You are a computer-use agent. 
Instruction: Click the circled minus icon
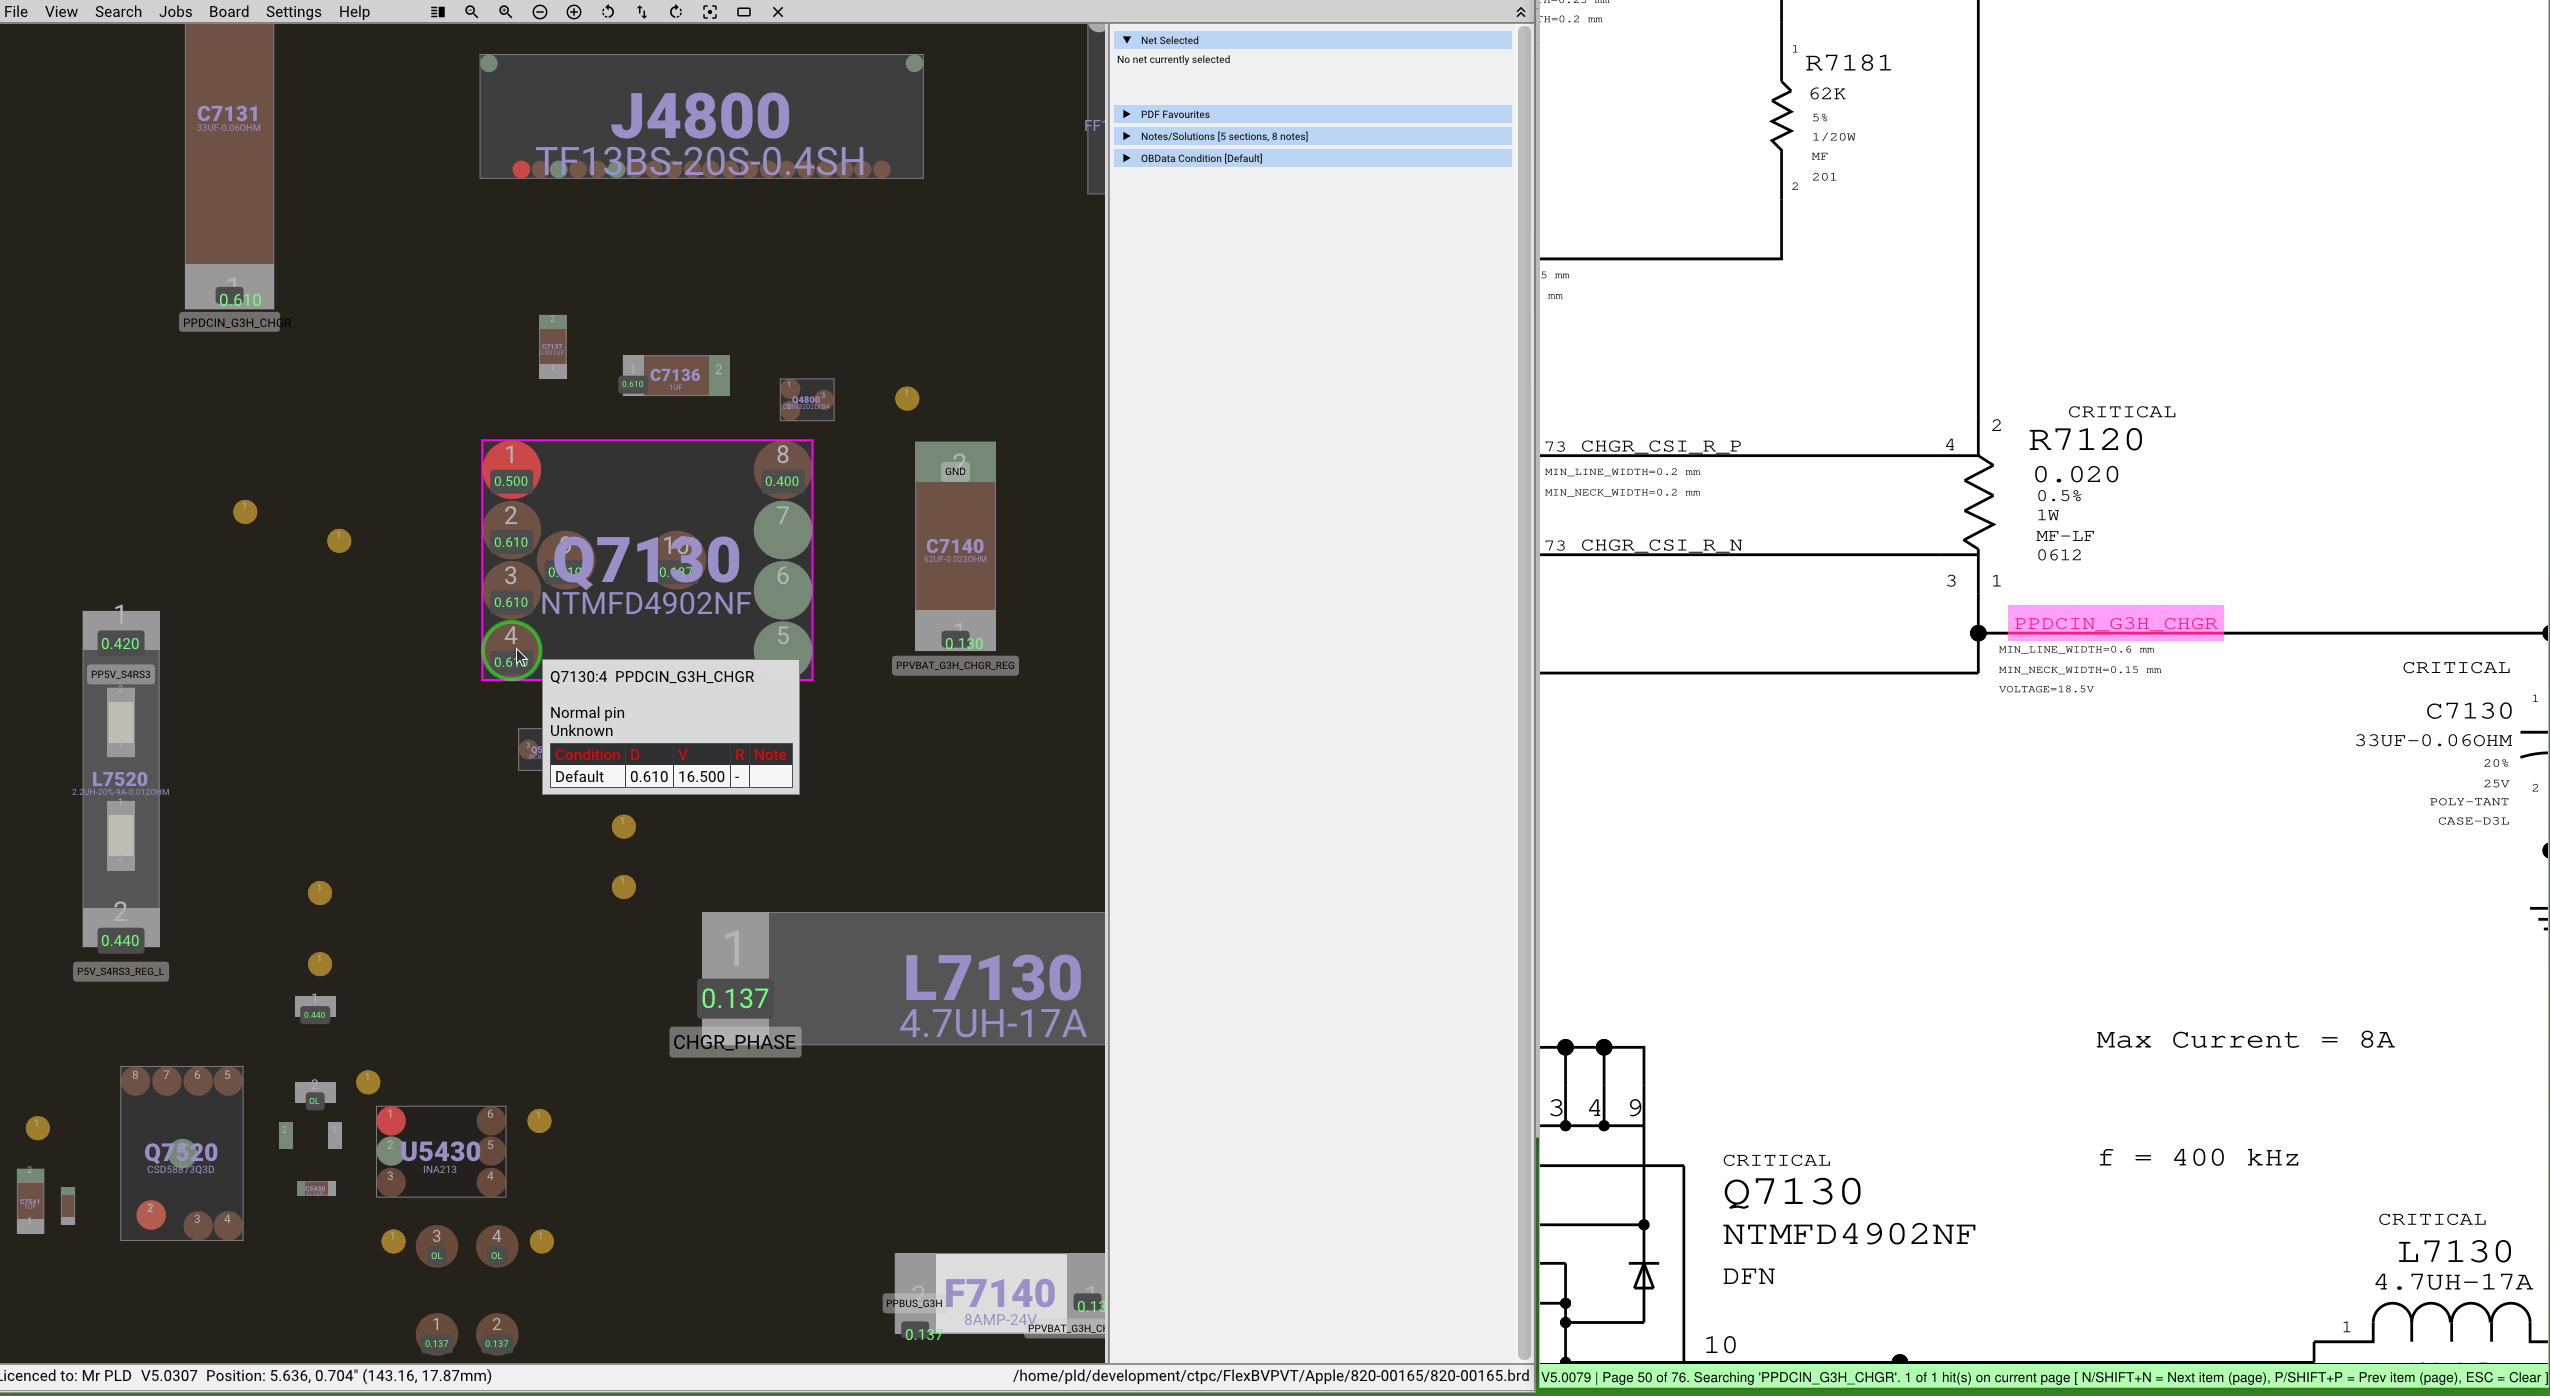point(540,12)
